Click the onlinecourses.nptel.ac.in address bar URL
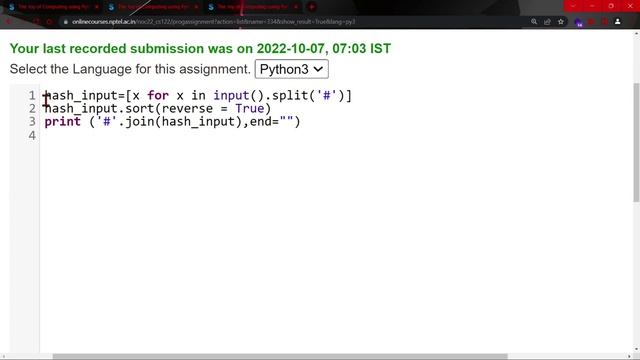 point(213,22)
